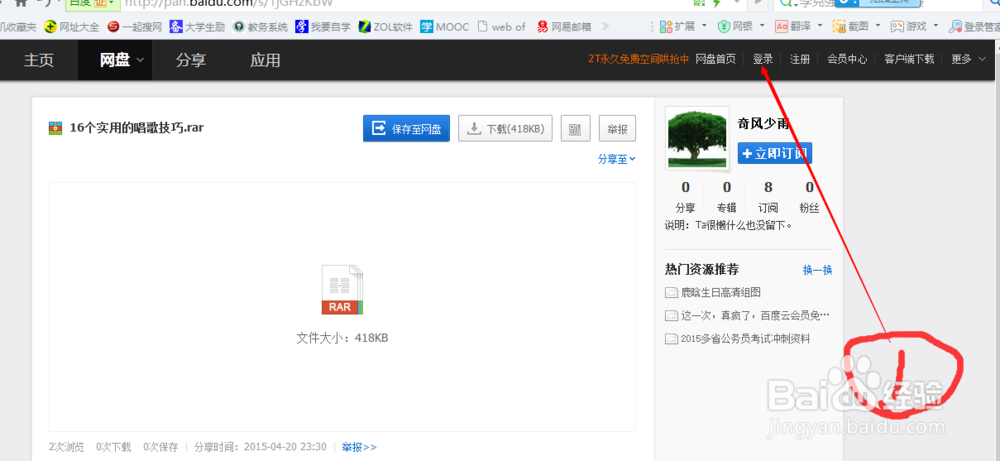This screenshot has width=1000, height=461.
Task: Switch to the 分享 tab
Action: [191, 61]
